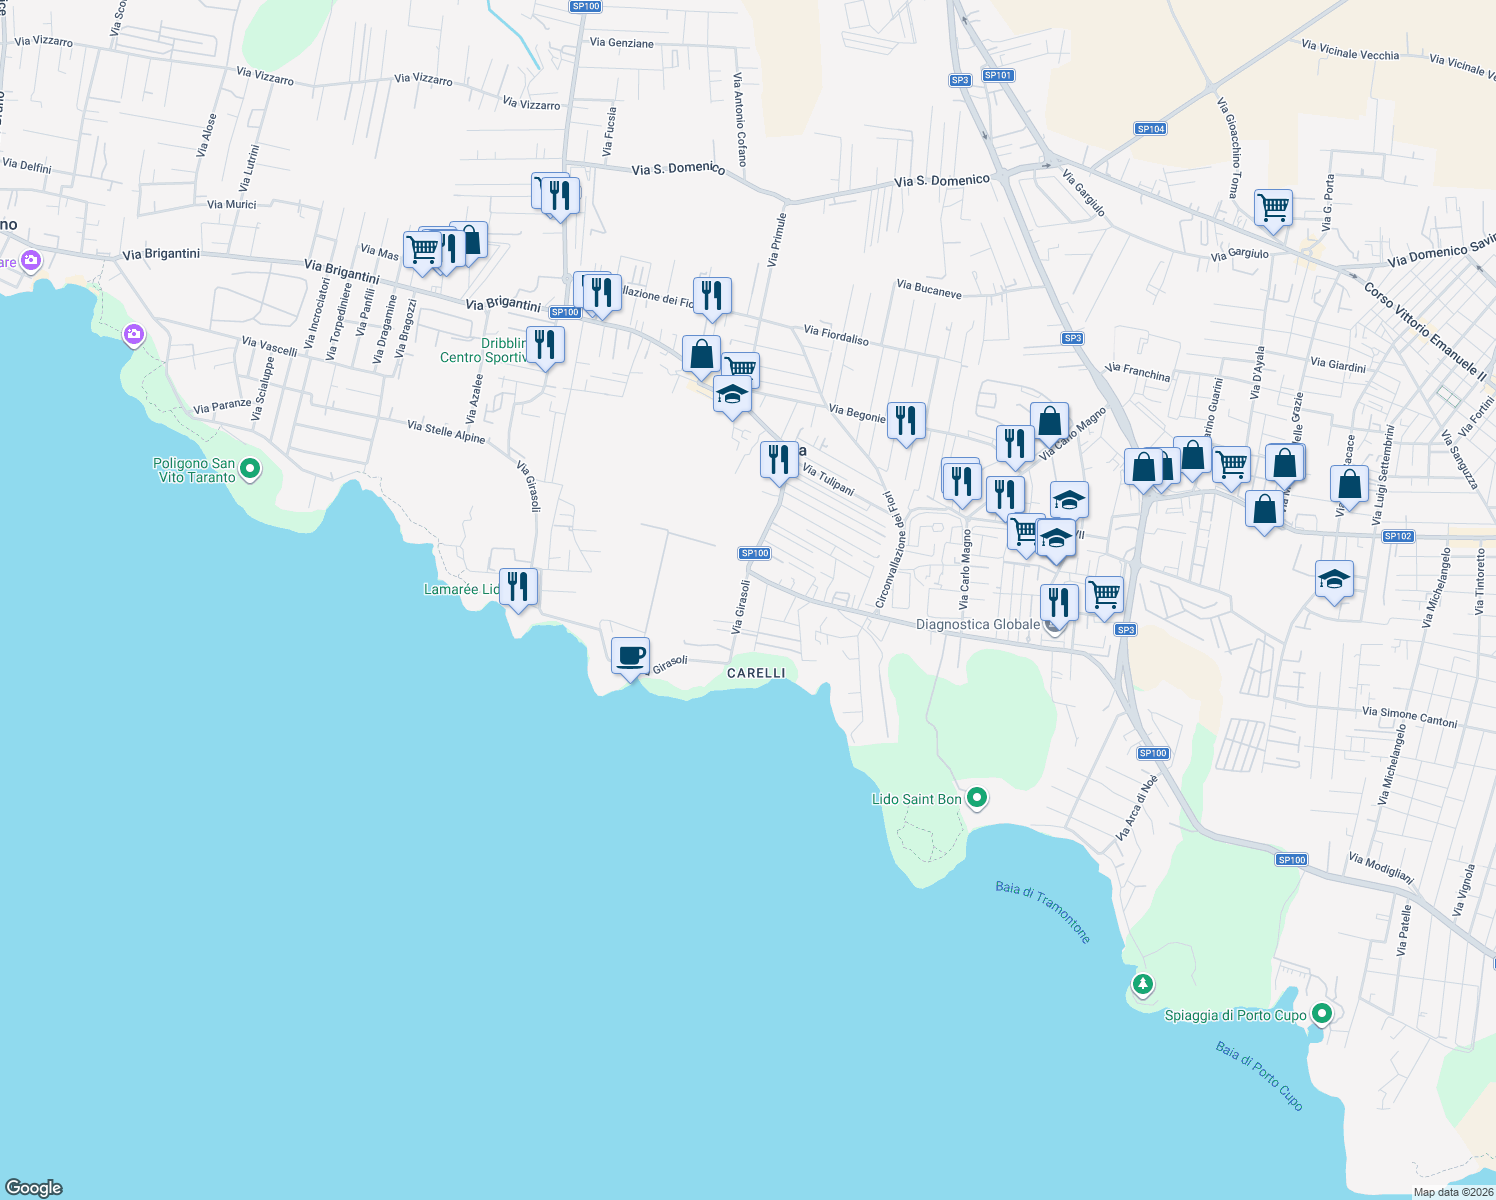Open the Google logo at bottom left
Image resolution: width=1496 pixels, height=1200 pixels.
pos(33,1188)
